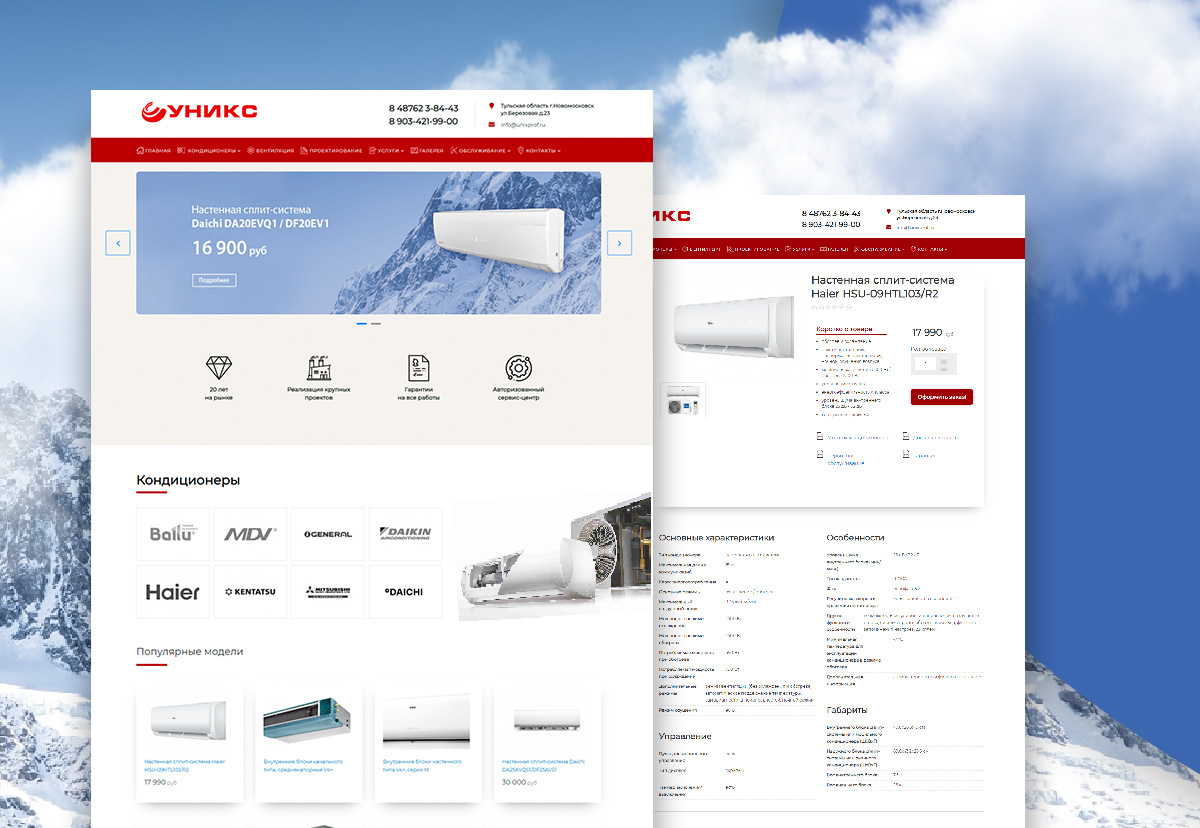The image size is (1200, 828).
Task: Select the second slider pagination dot
Action: coord(376,324)
